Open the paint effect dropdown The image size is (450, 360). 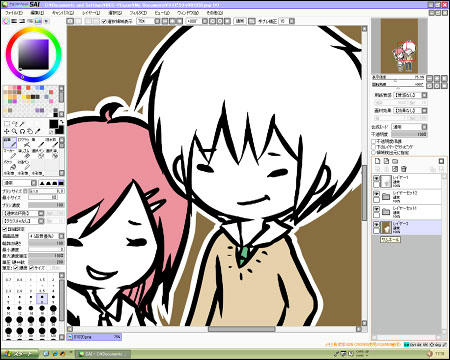[x=411, y=110]
